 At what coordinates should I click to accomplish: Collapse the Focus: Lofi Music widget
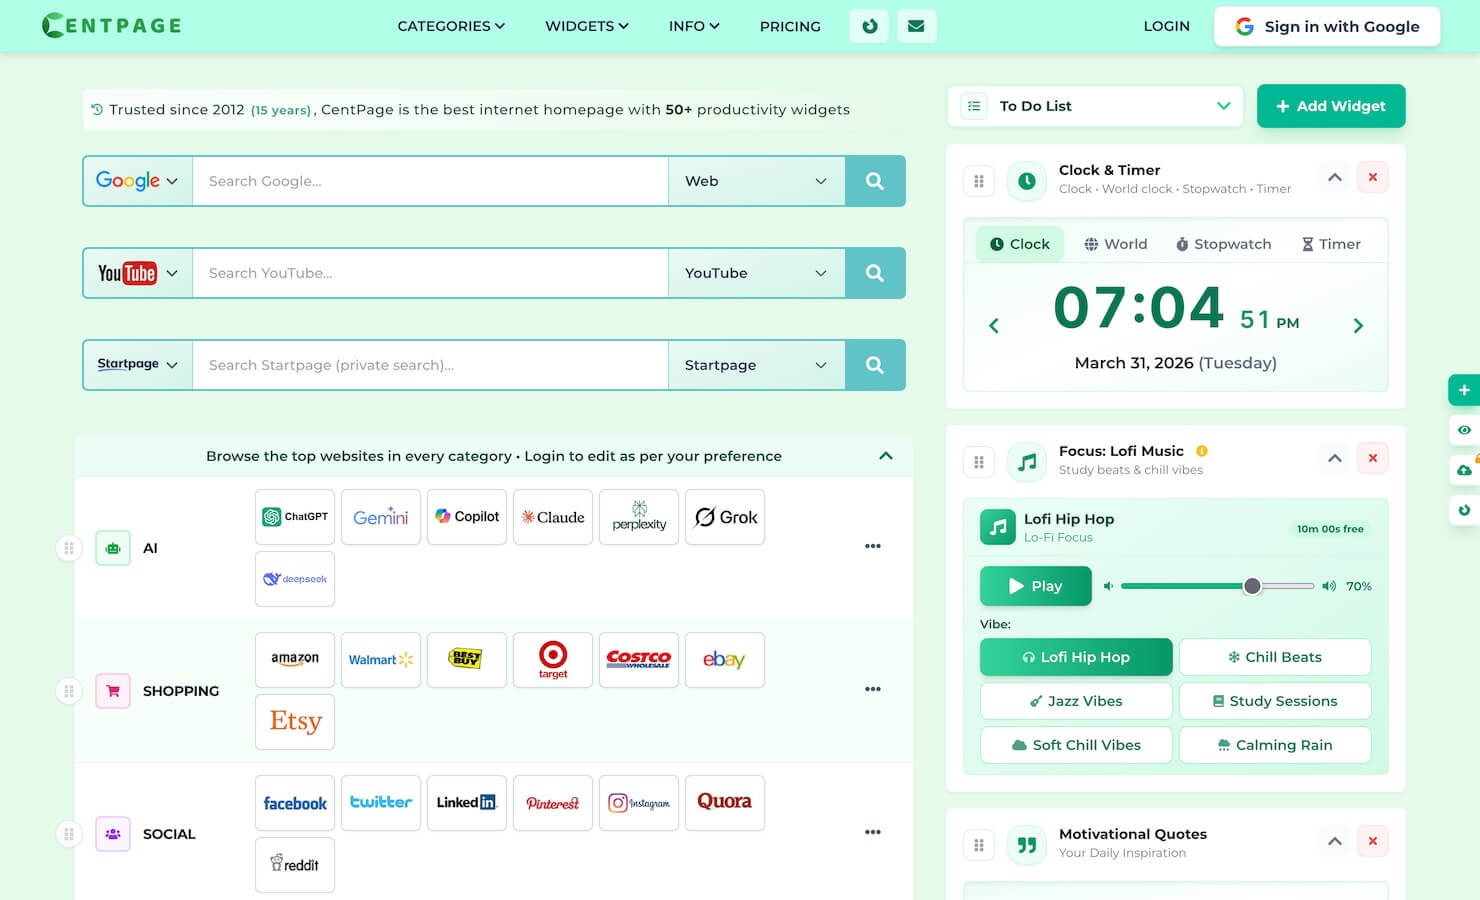click(x=1334, y=459)
